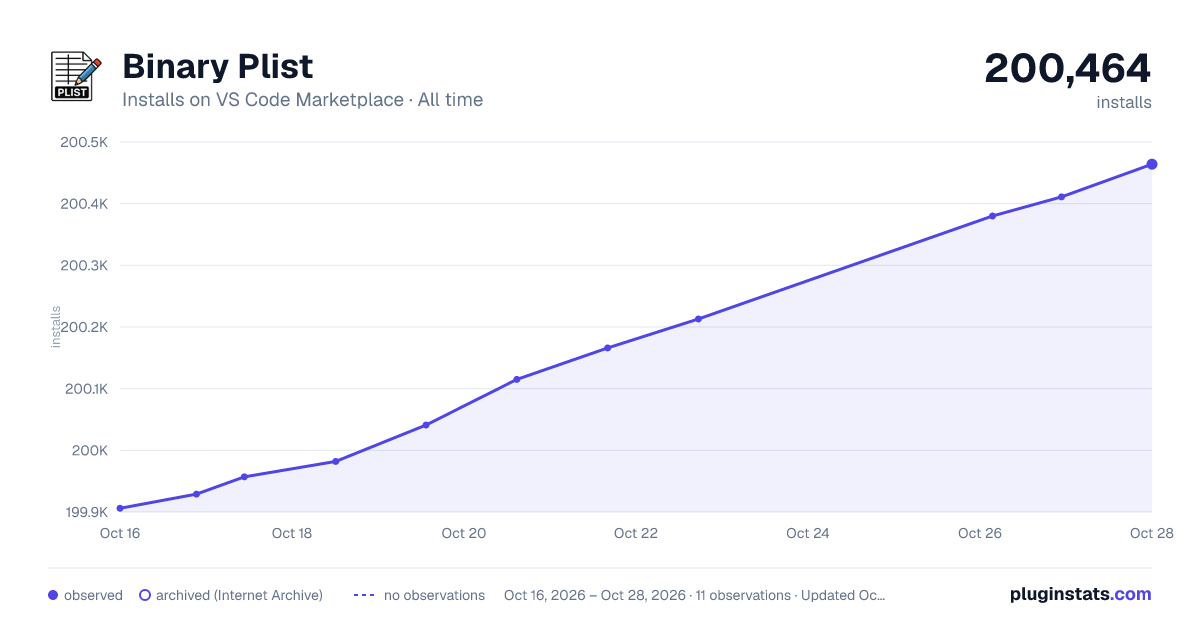
Task: Click the subtitle 'Installs on VS Code Marketplace · All time'
Action: [302, 100]
